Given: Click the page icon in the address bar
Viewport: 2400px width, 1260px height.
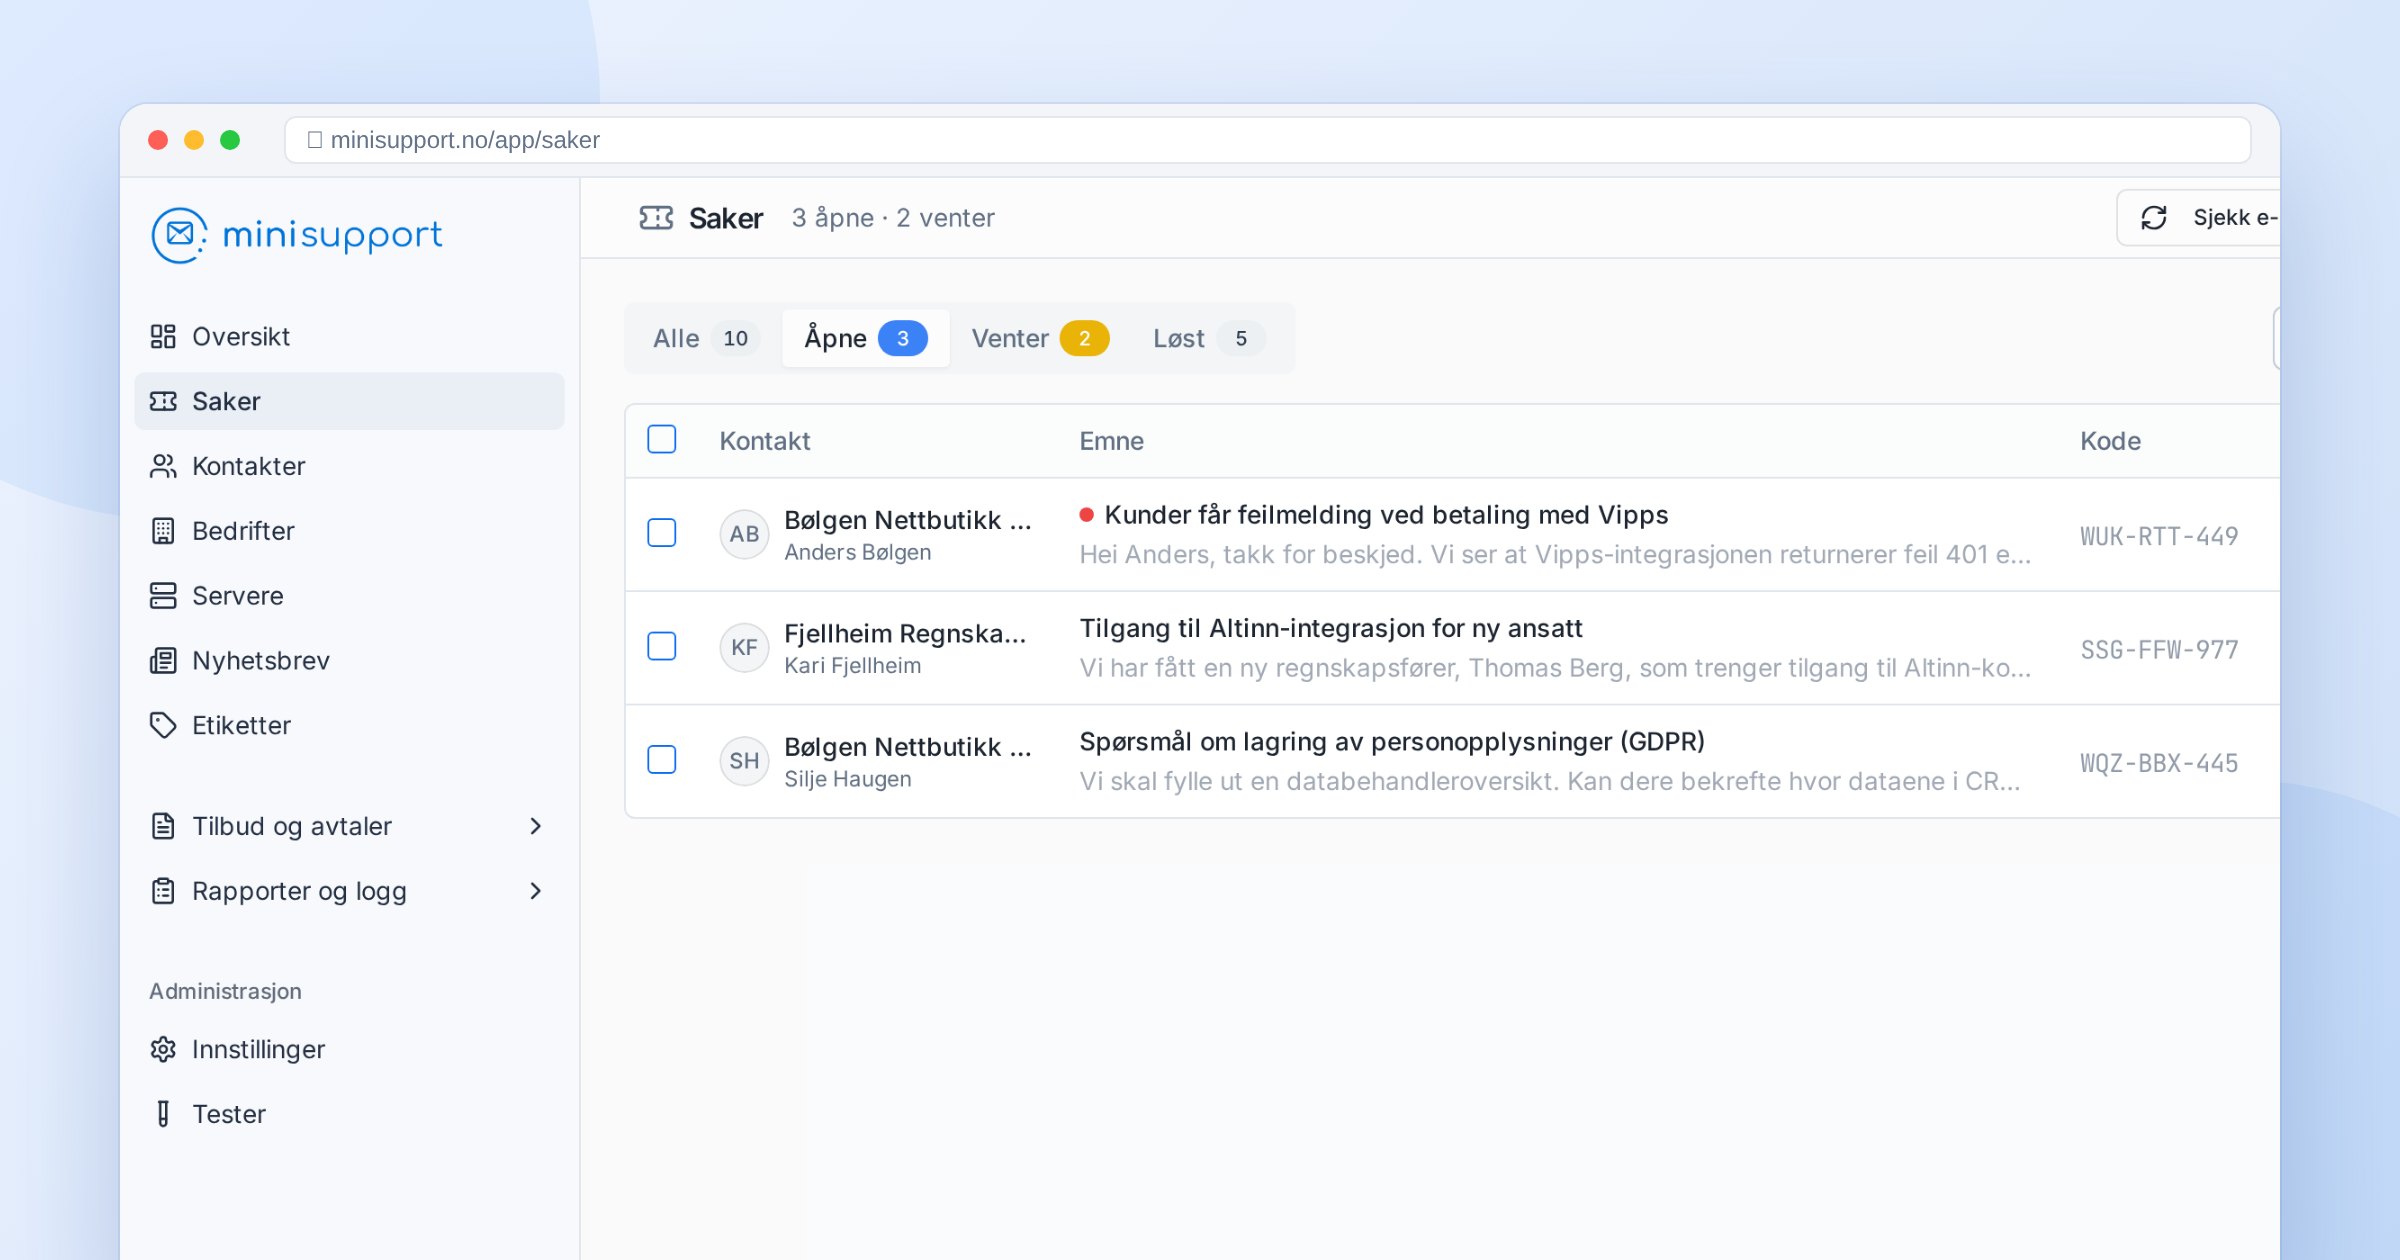Looking at the screenshot, I should [x=315, y=140].
